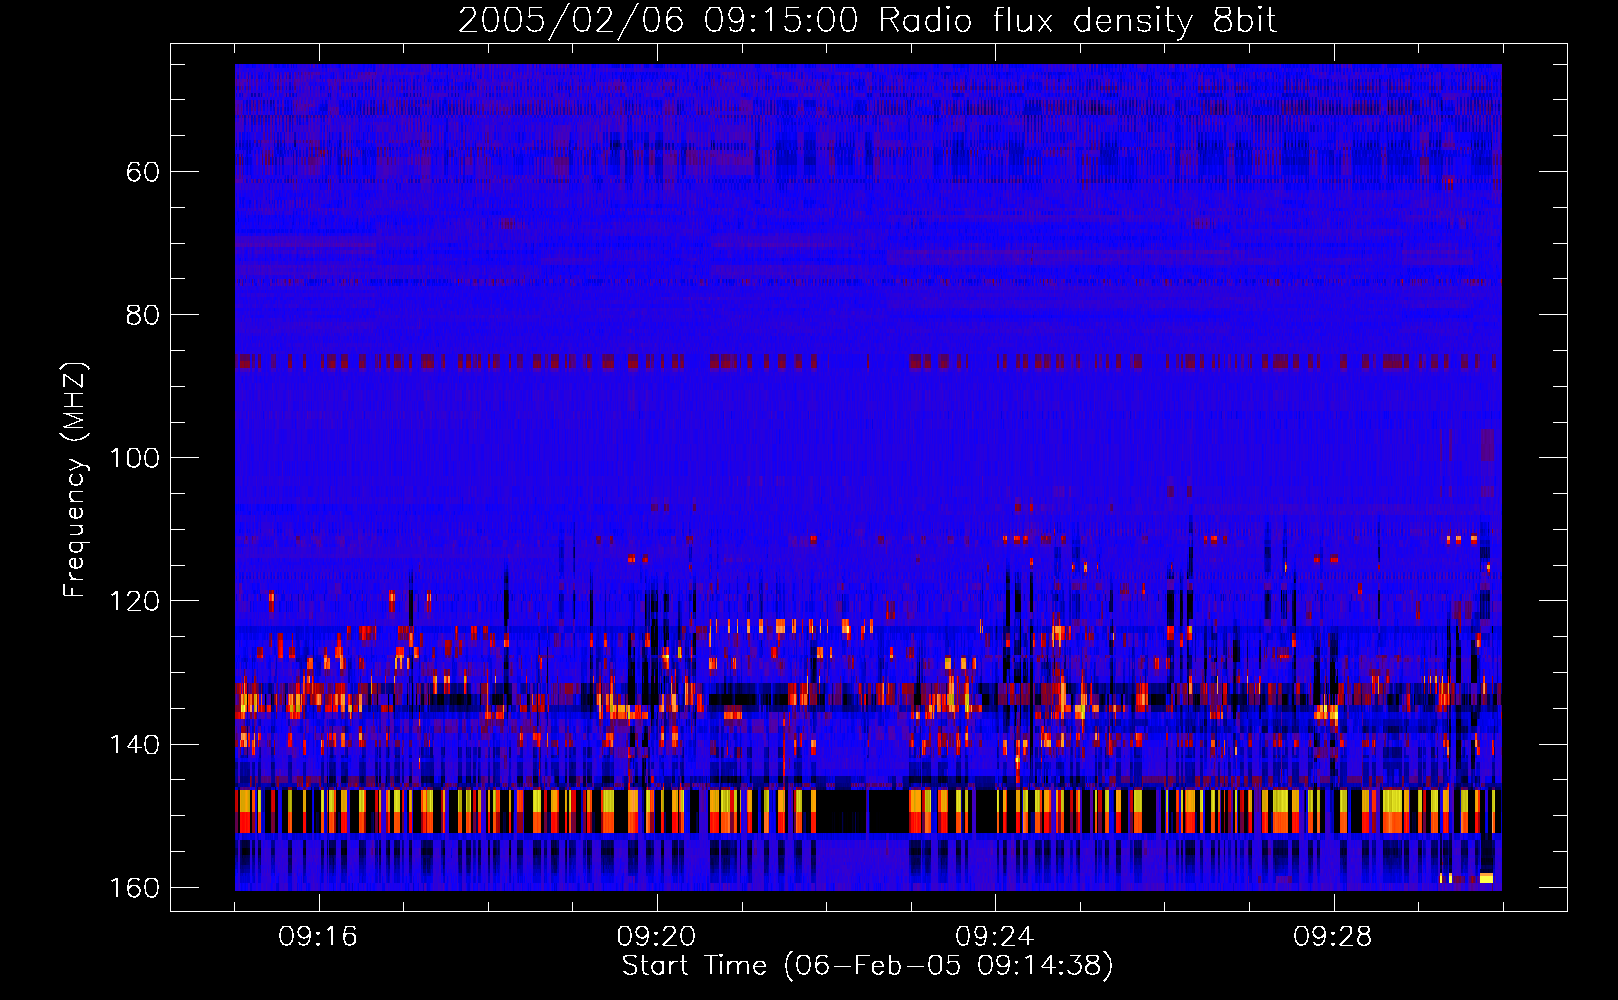Click the 09:28 time tick label
This screenshot has width=1618, height=1000.
pos(1333,937)
